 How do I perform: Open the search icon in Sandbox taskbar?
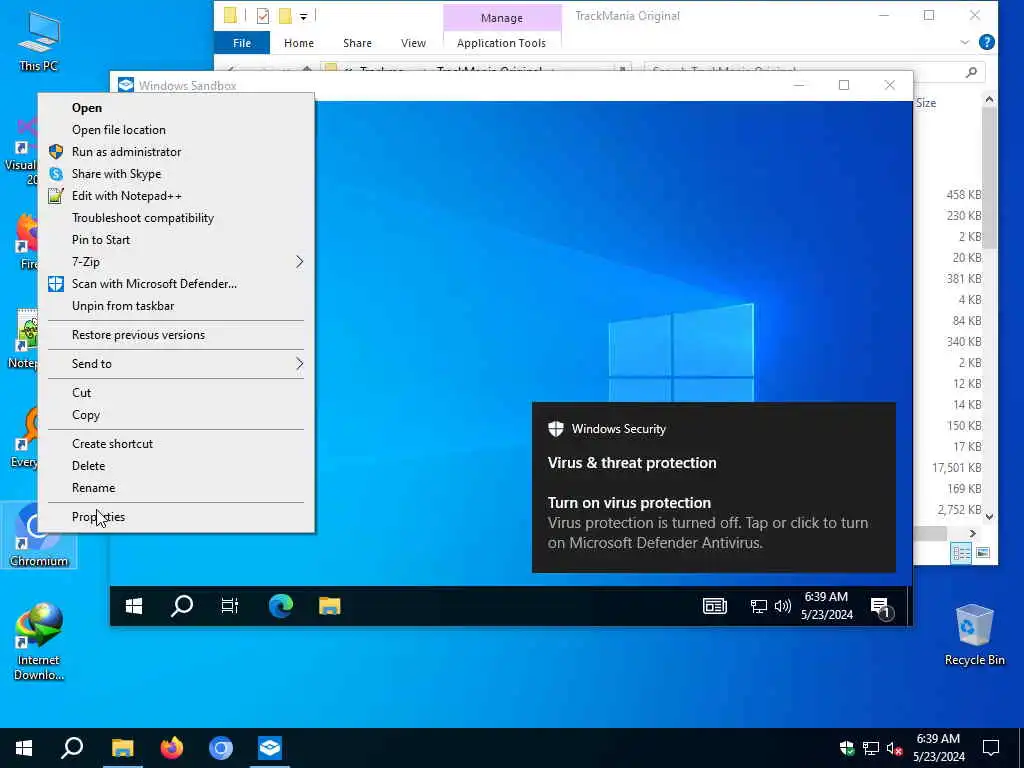(x=182, y=607)
